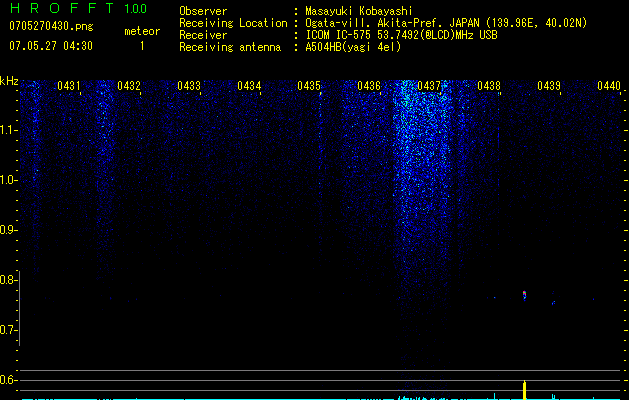Click the 0.7 kHz axis label
Viewport: 629px width, 400px height.
[9, 330]
